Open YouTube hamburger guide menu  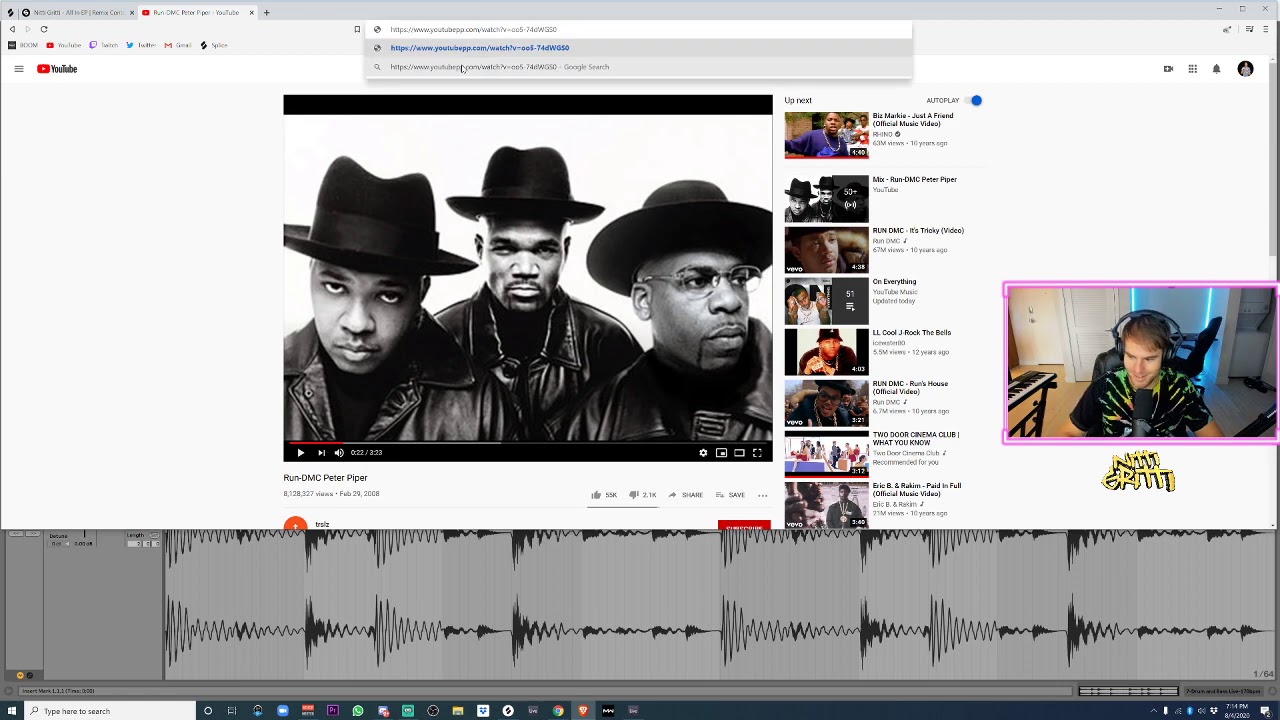click(x=18, y=69)
